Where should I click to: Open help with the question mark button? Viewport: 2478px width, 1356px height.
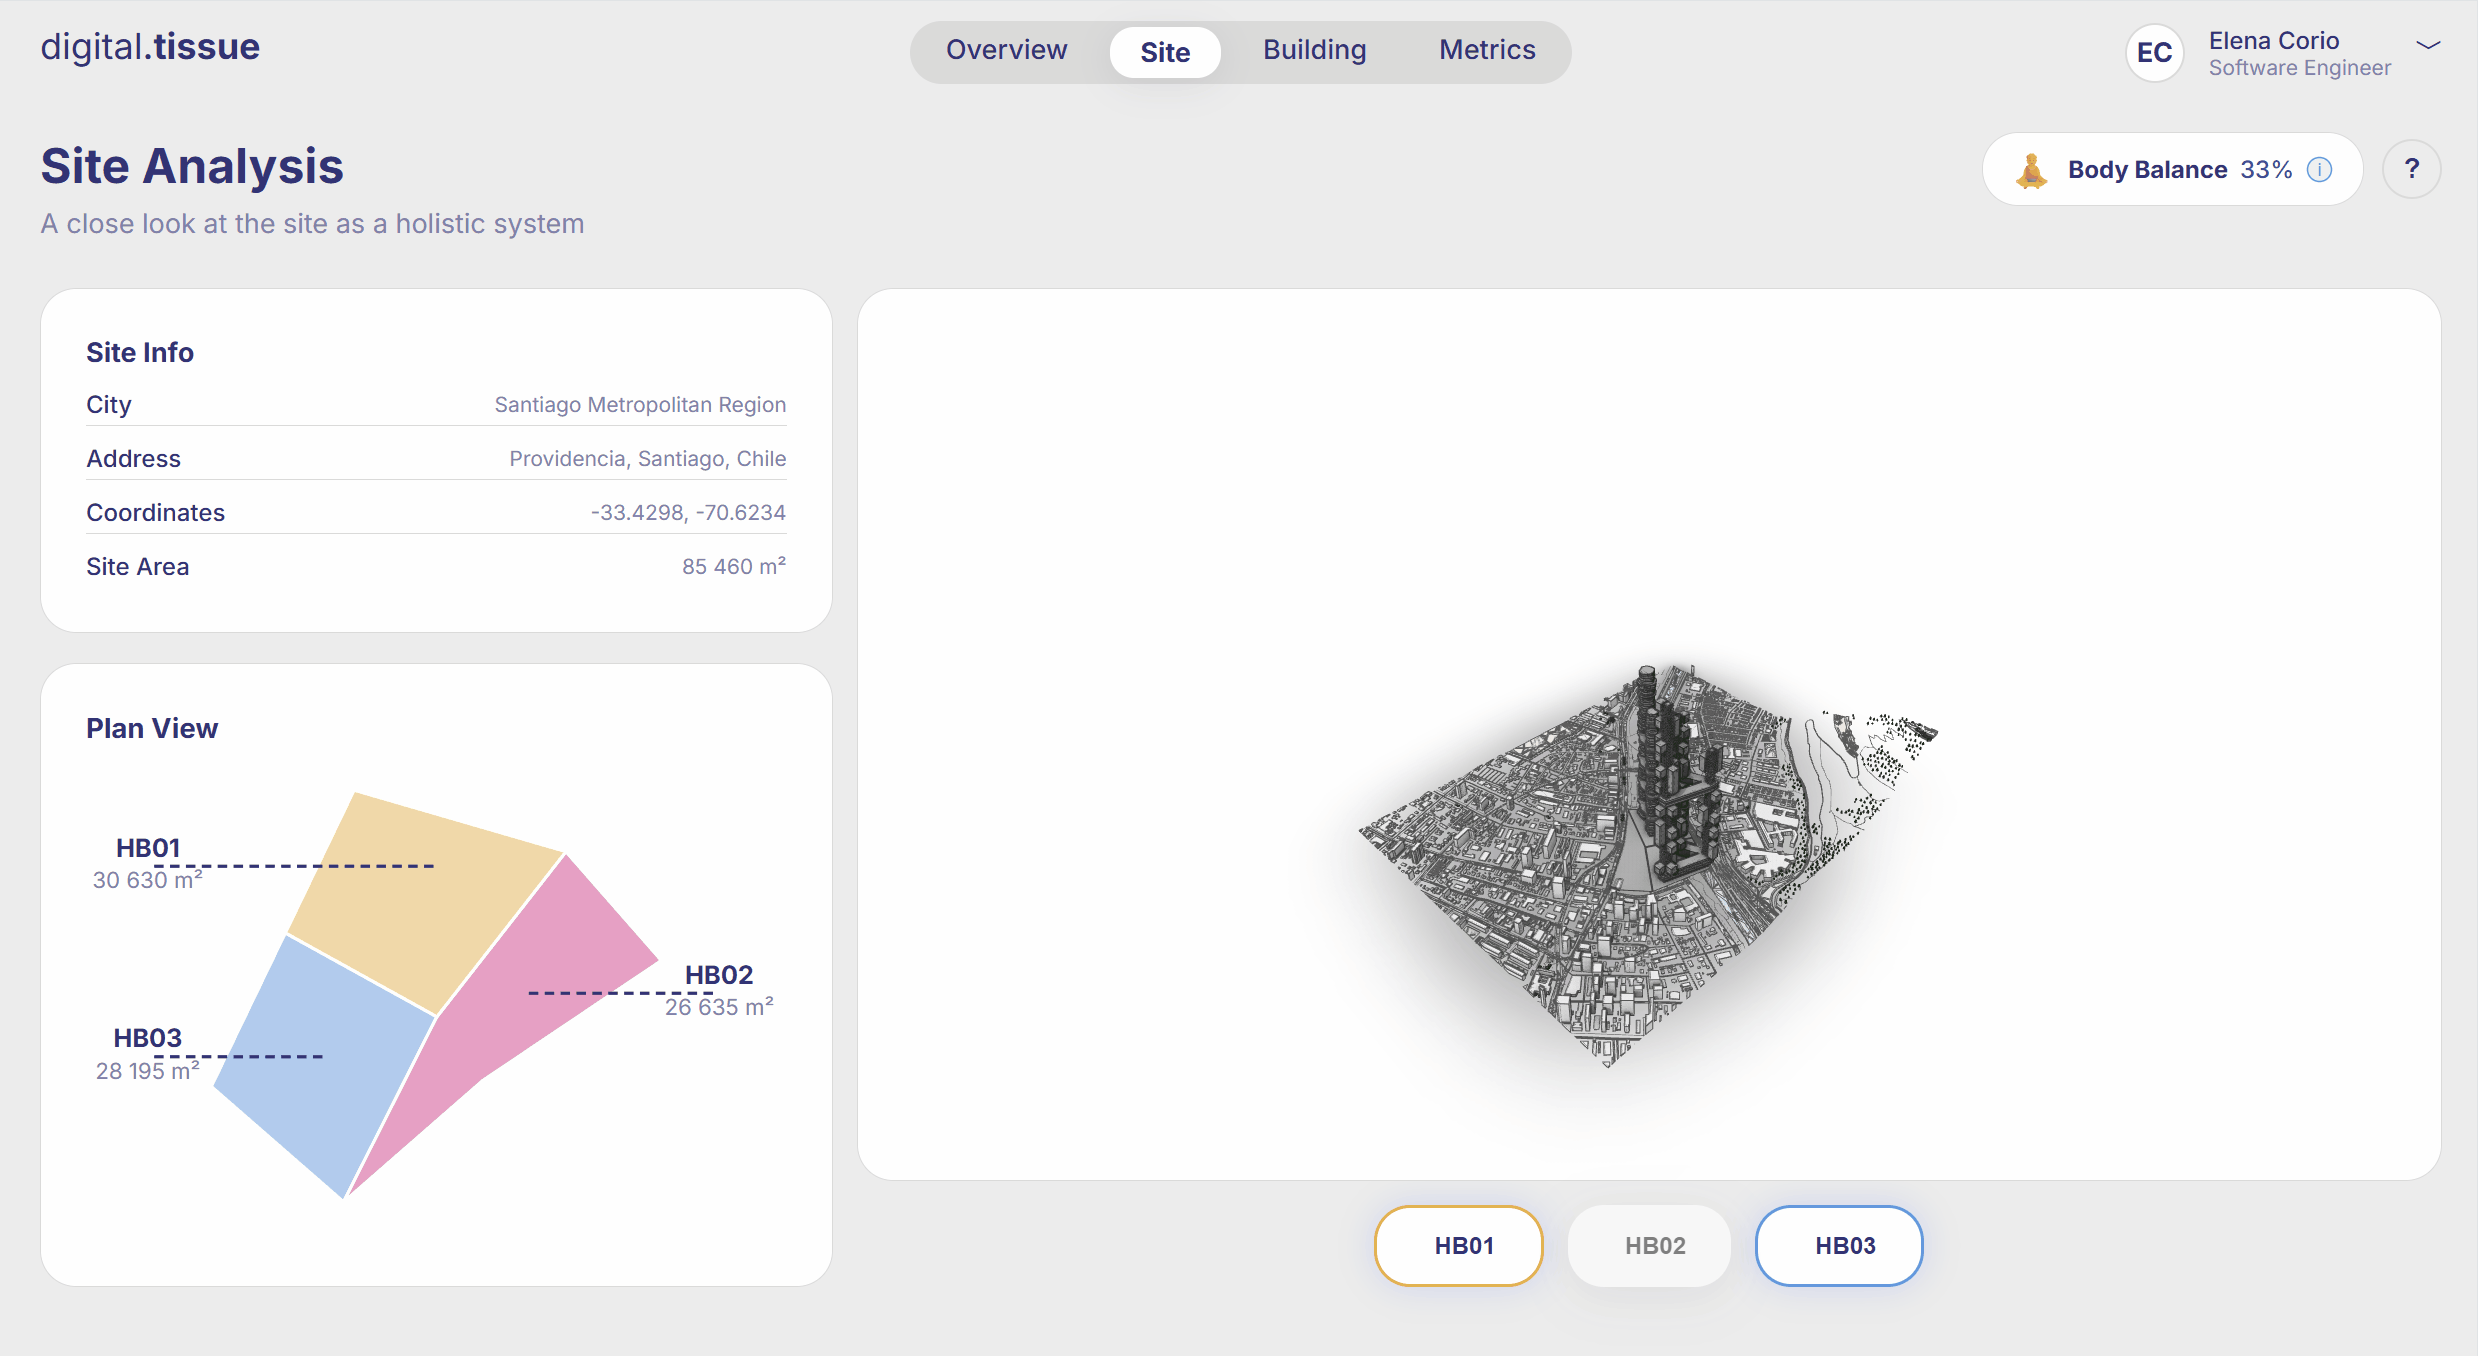2411,169
